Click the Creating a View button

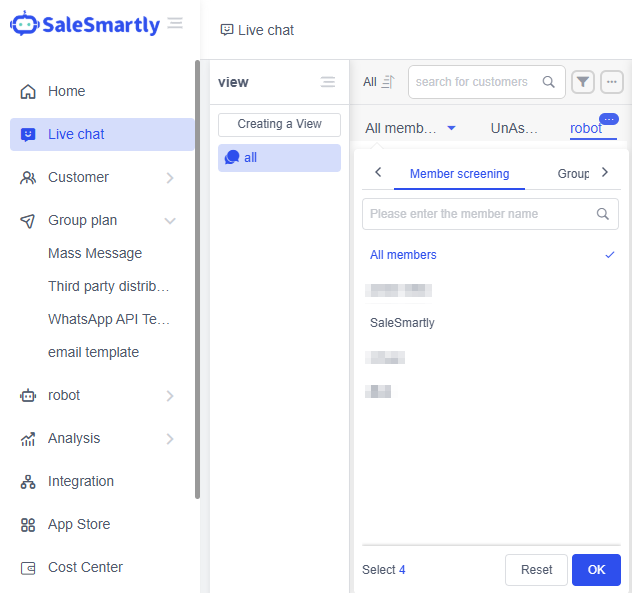click(279, 124)
